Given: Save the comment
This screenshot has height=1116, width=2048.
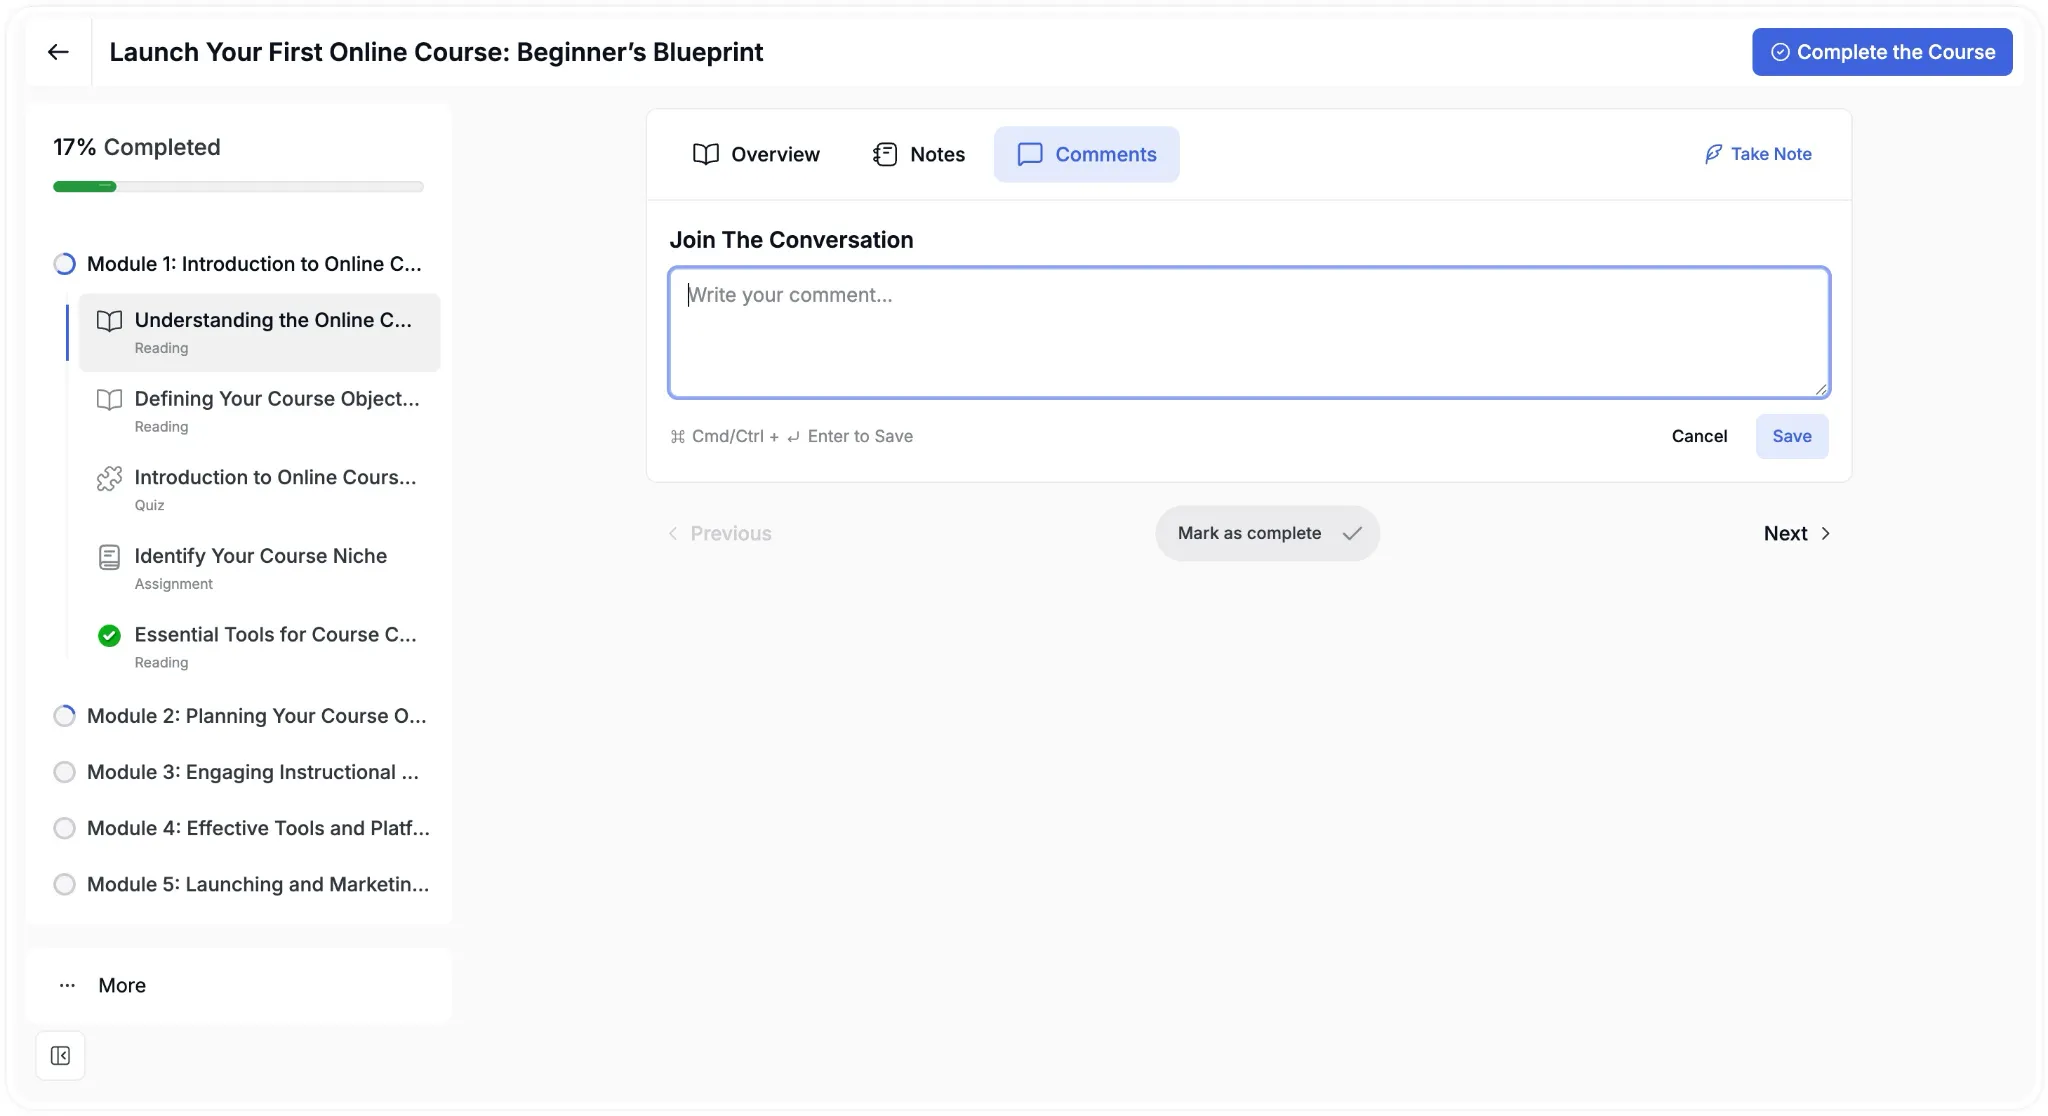Looking at the screenshot, I should tap(1791, 436).
